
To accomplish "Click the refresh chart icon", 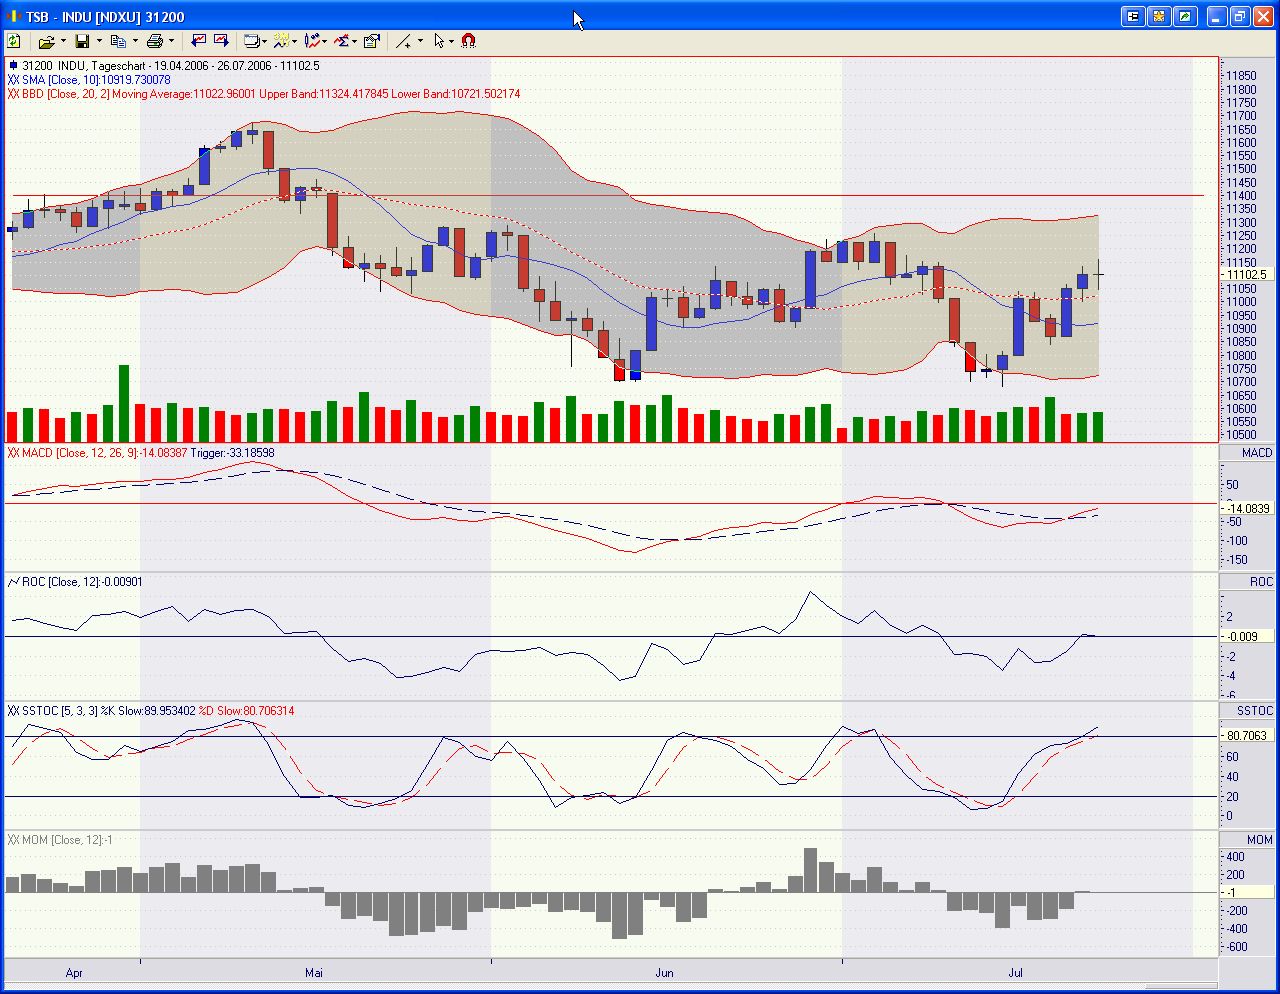I will click(14, 41).
